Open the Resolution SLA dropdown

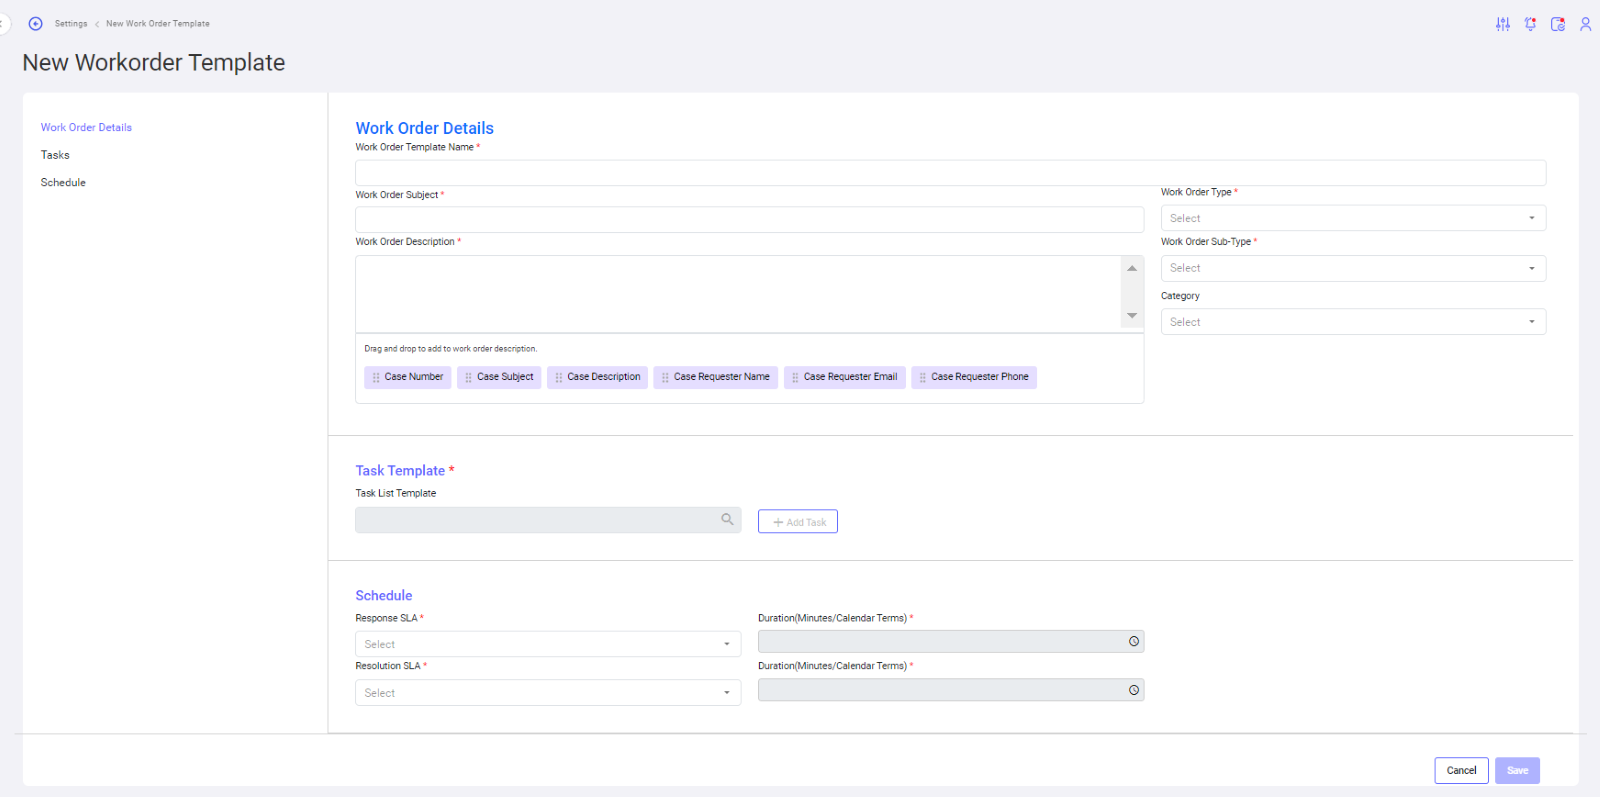[548, 693]
